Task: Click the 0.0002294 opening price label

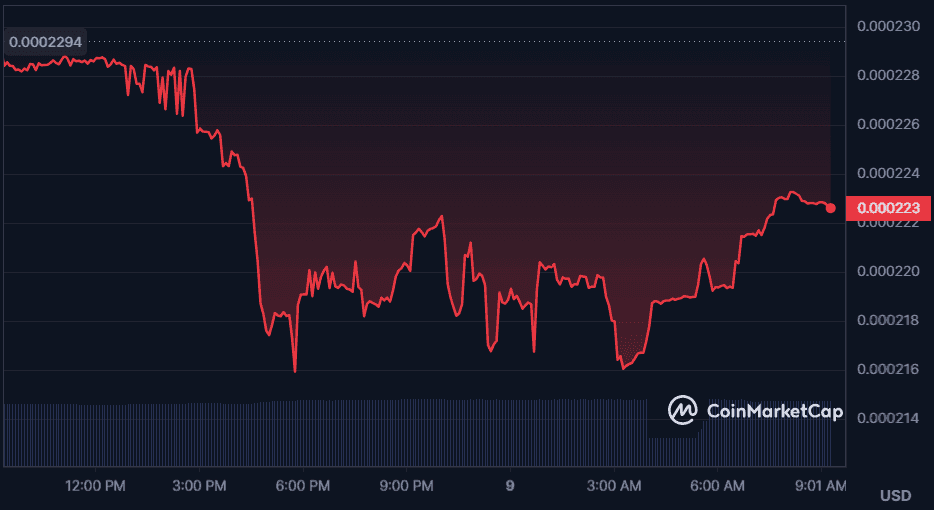Action: (x=46, y=42)
